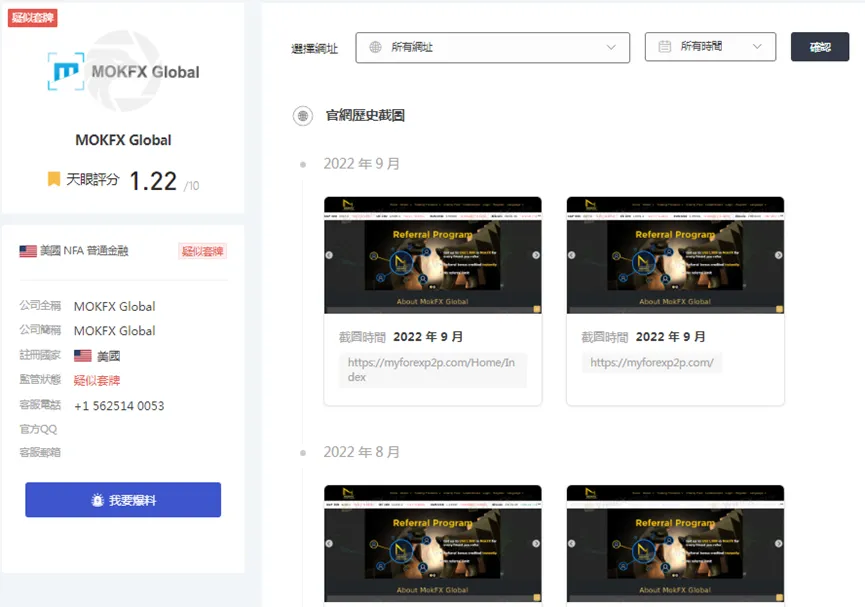Image resolution: width=865 pixels, height=607 pixels.
Task: Click the MOKFX Global logo icon
Action: click(66, 71)
